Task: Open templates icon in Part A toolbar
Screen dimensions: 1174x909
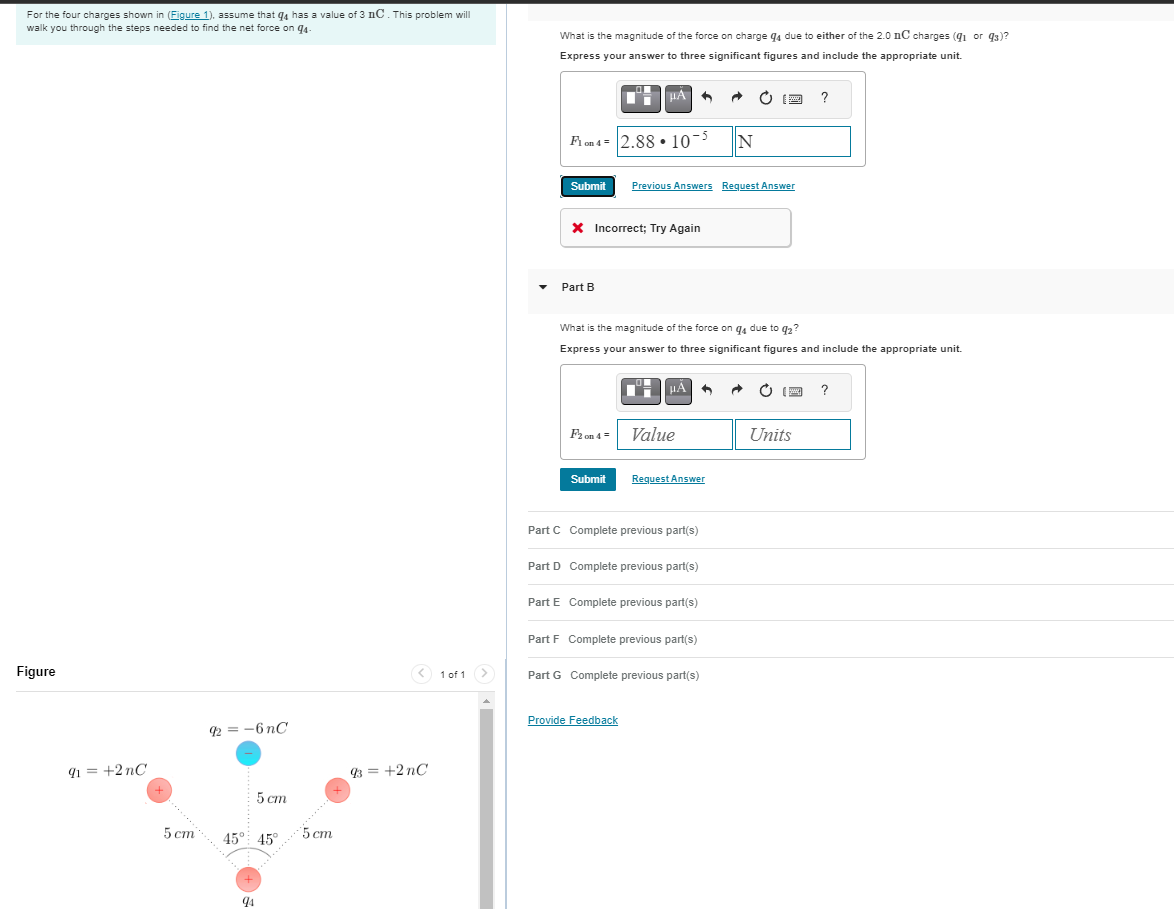Action: 641,98
